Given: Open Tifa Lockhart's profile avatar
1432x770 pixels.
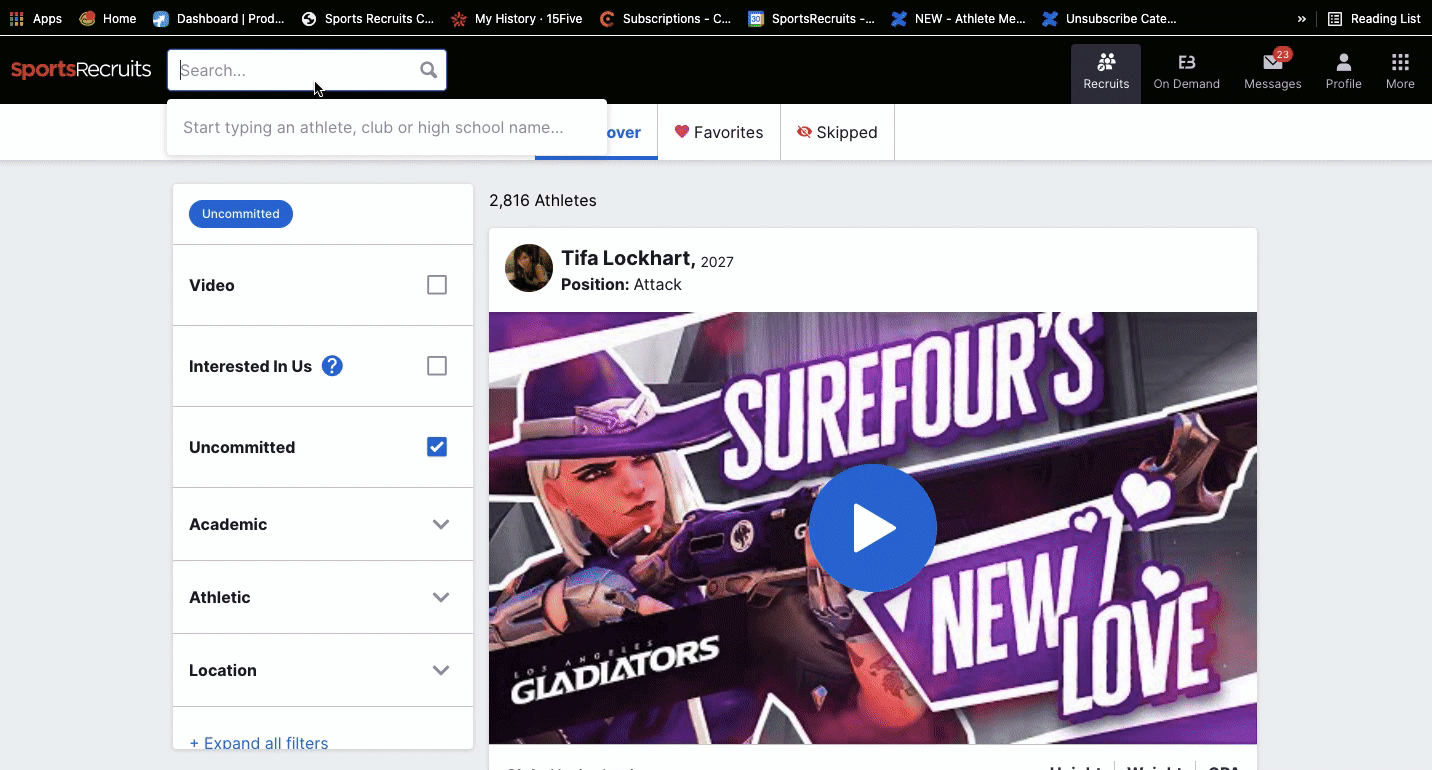Looking at the screenshot, I should pyautogui.click(x=529, y=268).
